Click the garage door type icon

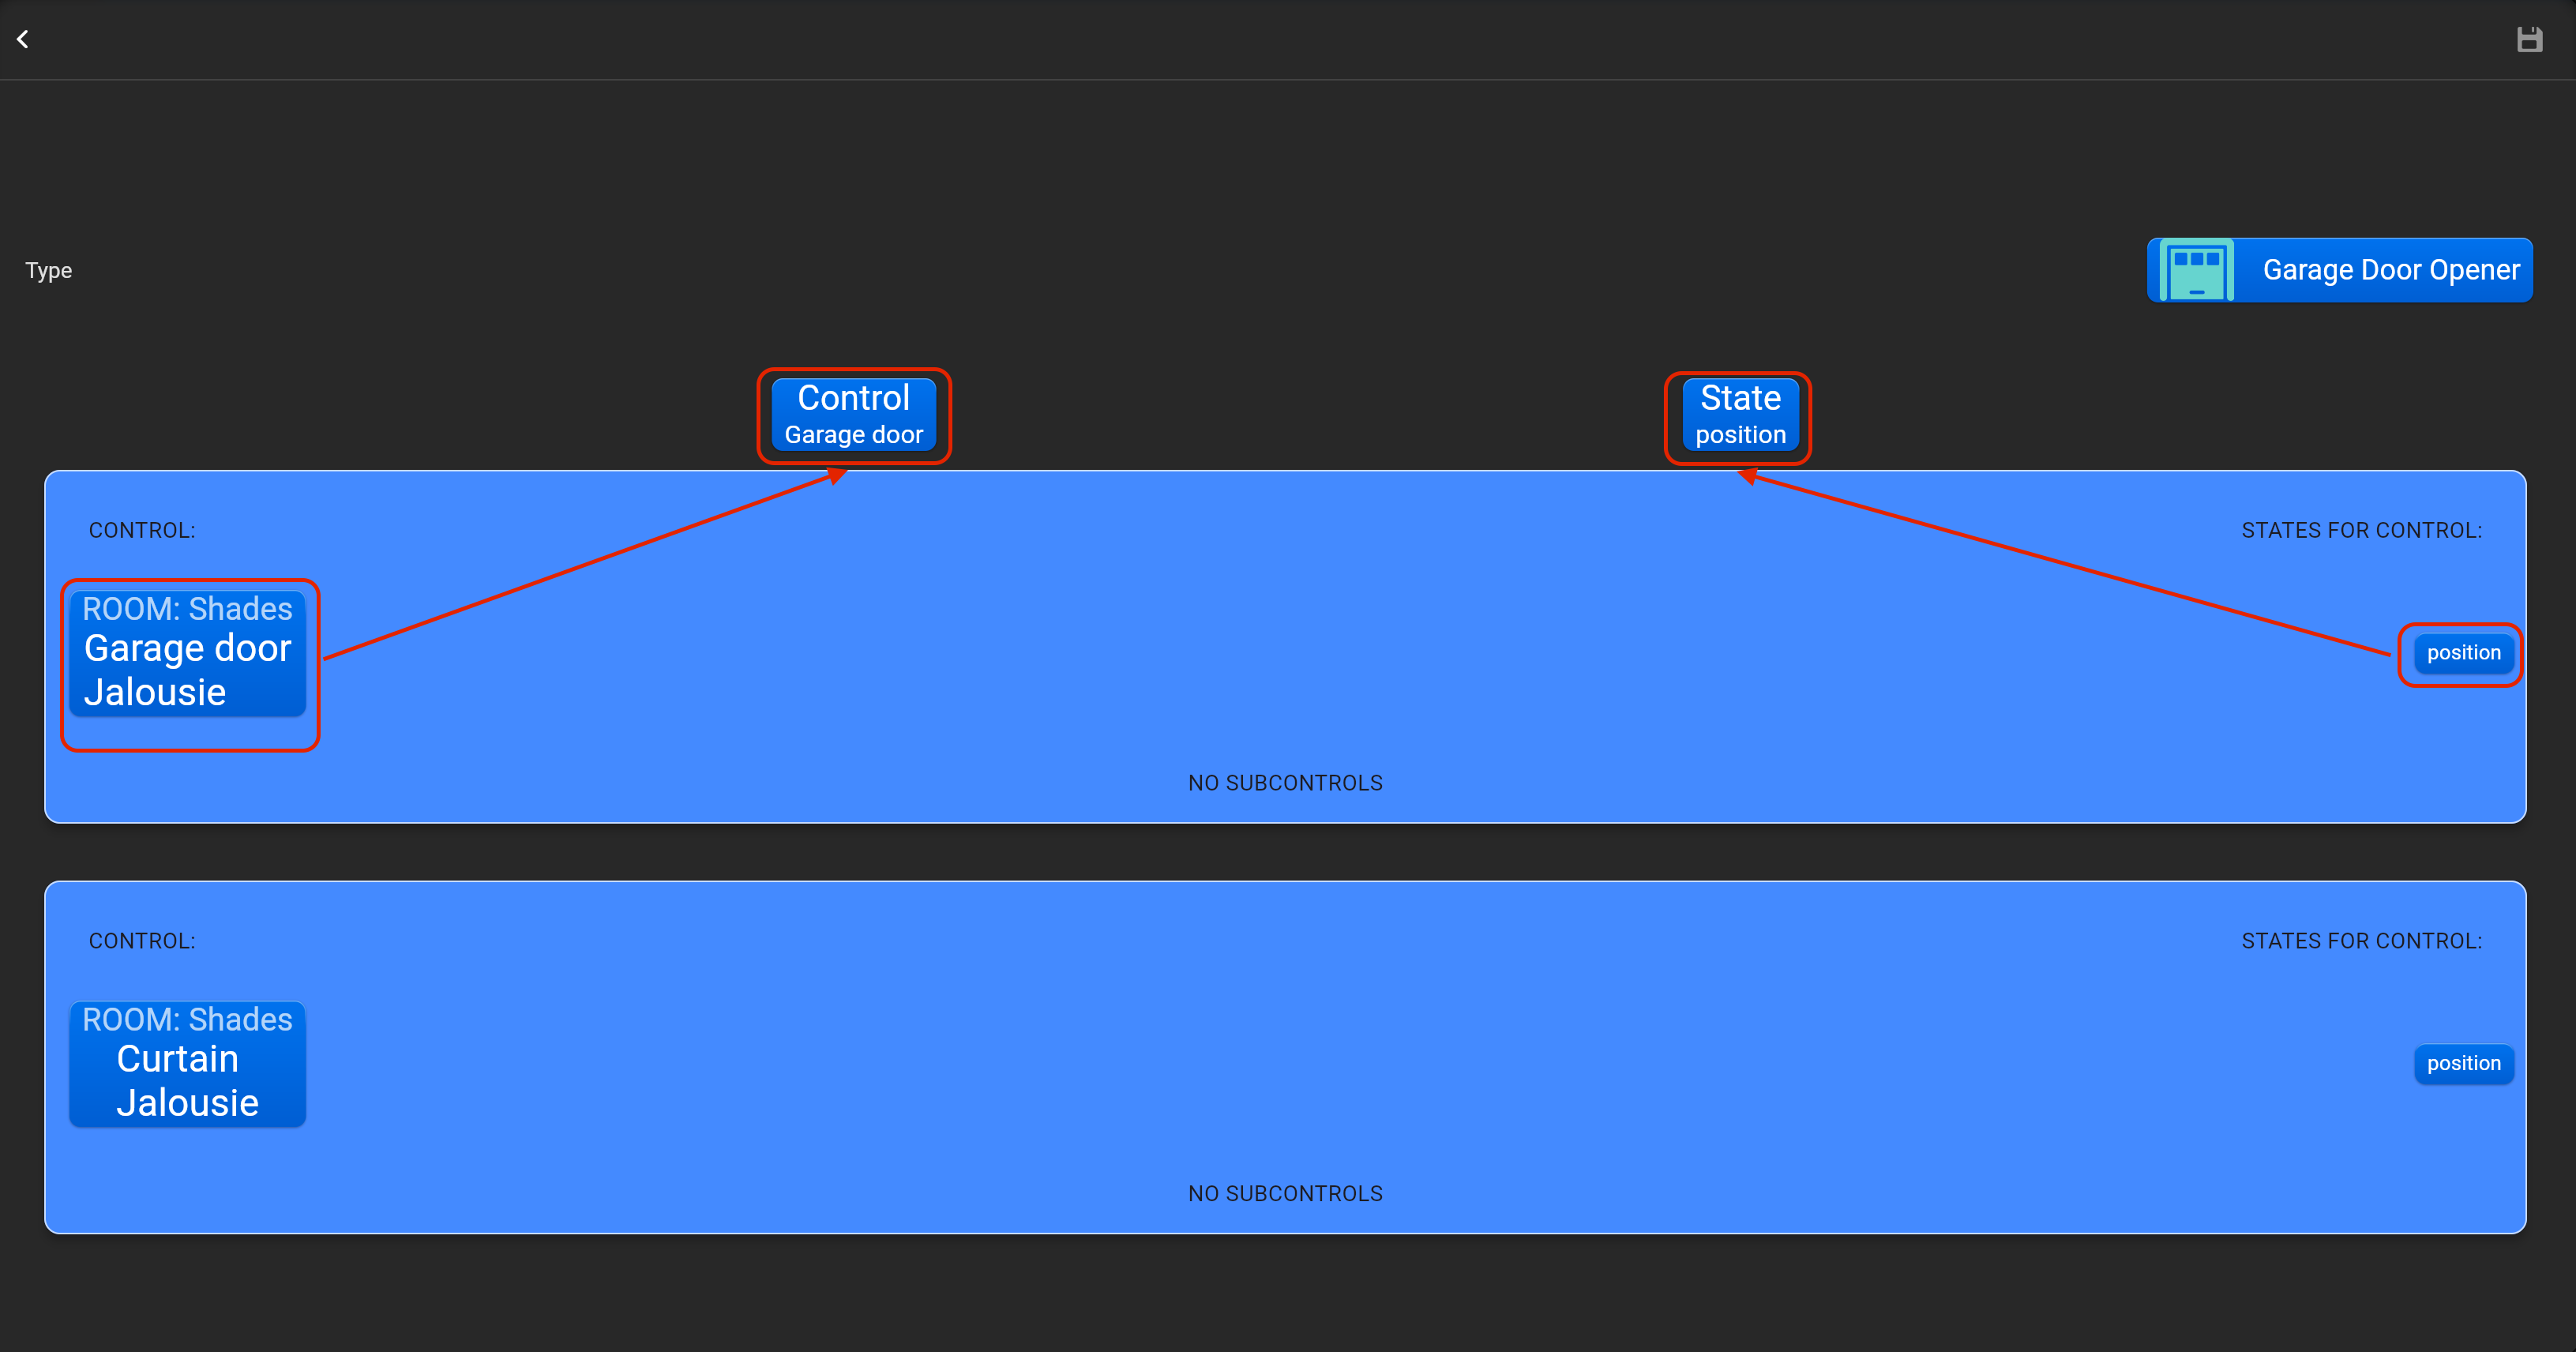(x=2196, y=270)
